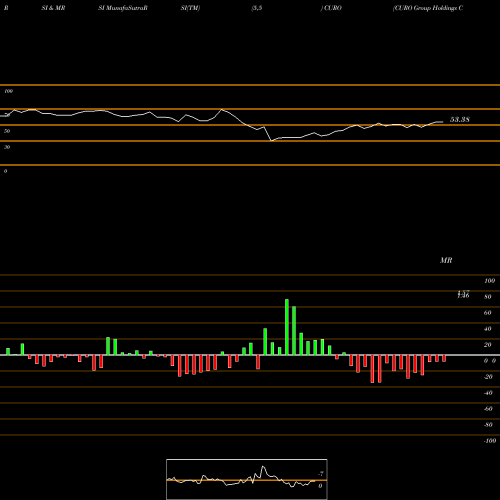Image resolution: width=500 pixels, height=500 pixels.
Task: Click the '-60' label on MR axis
Action: [488, 409]
